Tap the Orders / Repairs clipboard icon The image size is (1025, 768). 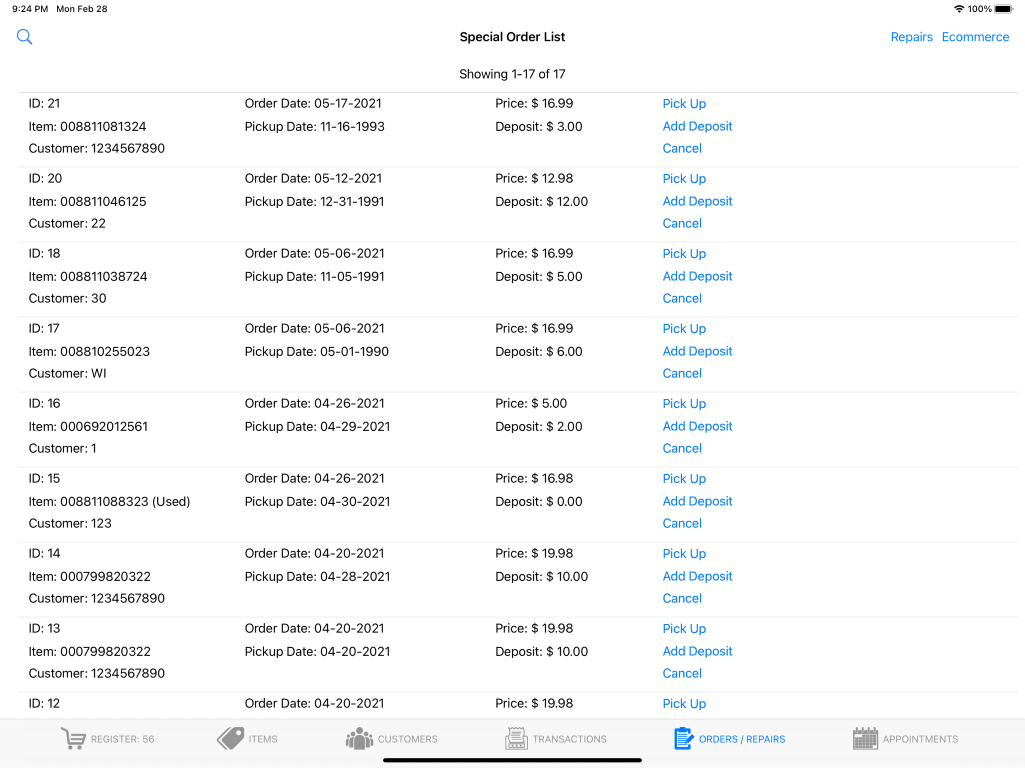point(684,739)
